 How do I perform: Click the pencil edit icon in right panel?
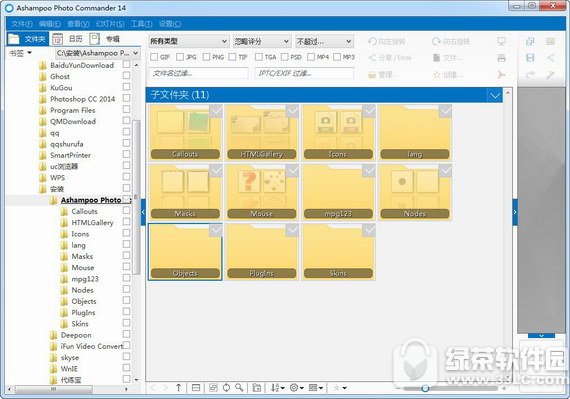551,74
